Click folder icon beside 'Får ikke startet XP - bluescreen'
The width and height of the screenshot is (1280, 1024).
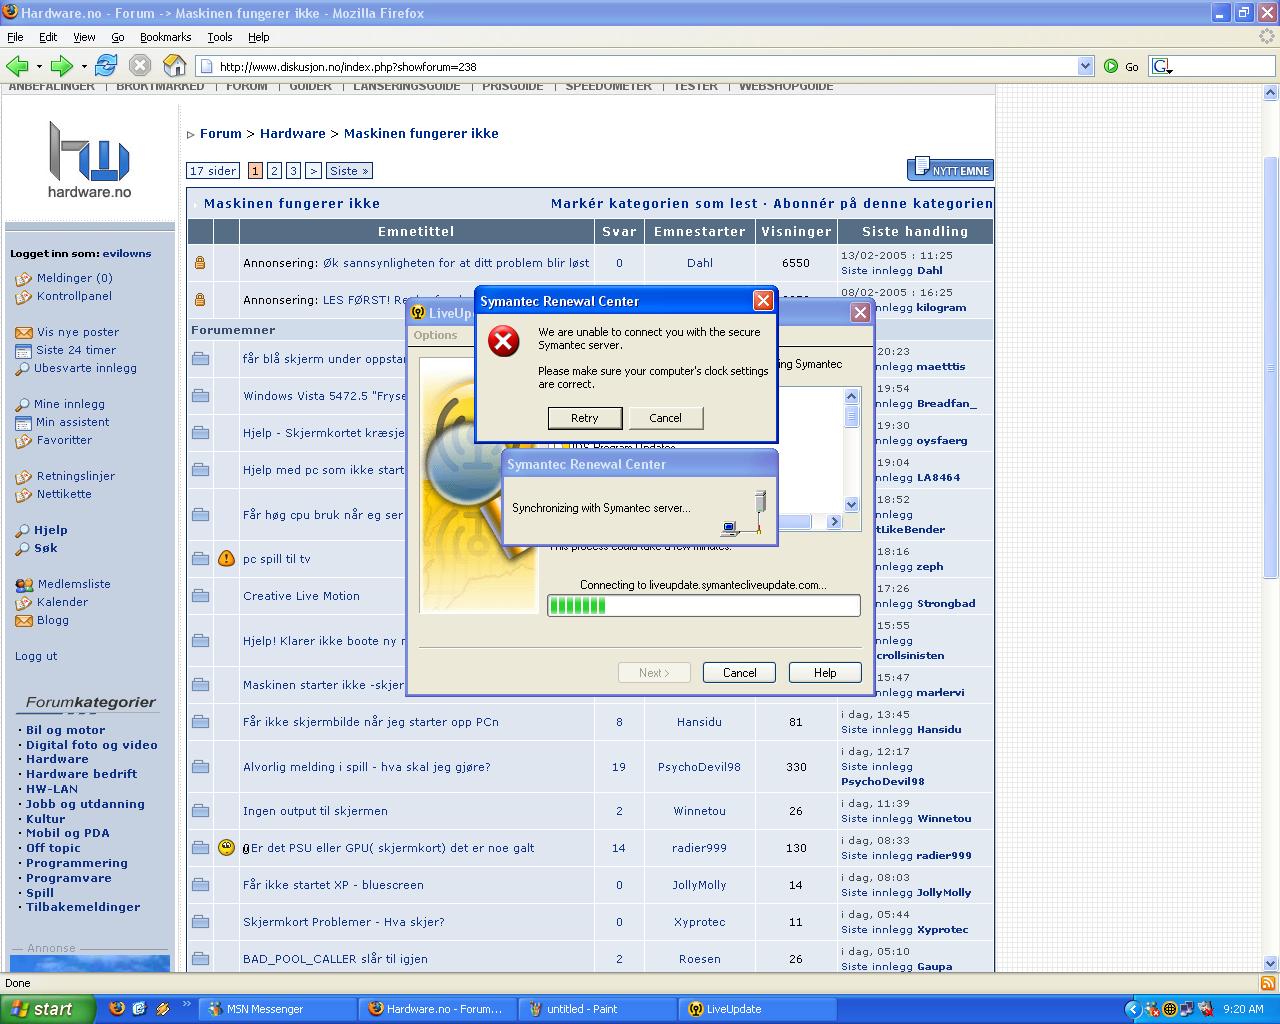tap(200, 885)
